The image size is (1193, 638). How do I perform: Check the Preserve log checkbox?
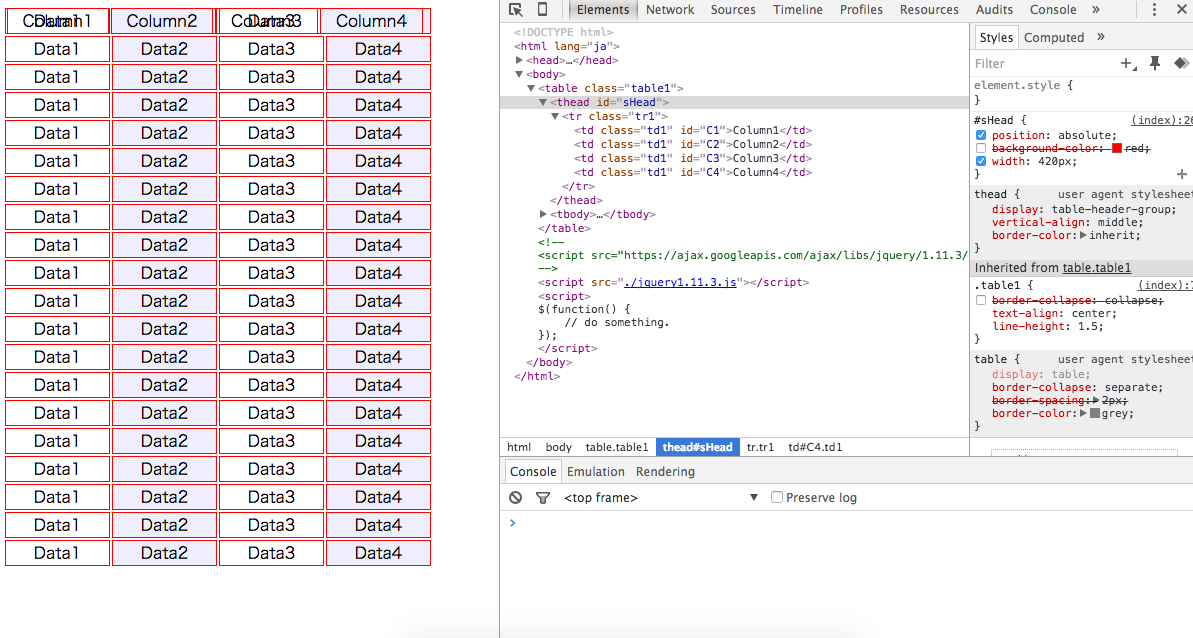(777, 498)
